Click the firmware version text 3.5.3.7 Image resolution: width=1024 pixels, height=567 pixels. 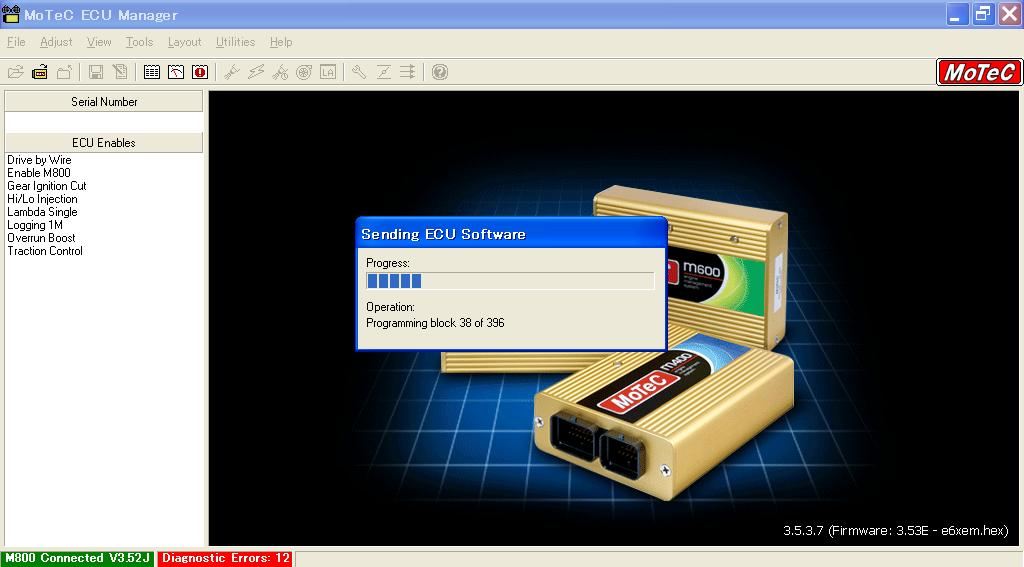(895, 530)
